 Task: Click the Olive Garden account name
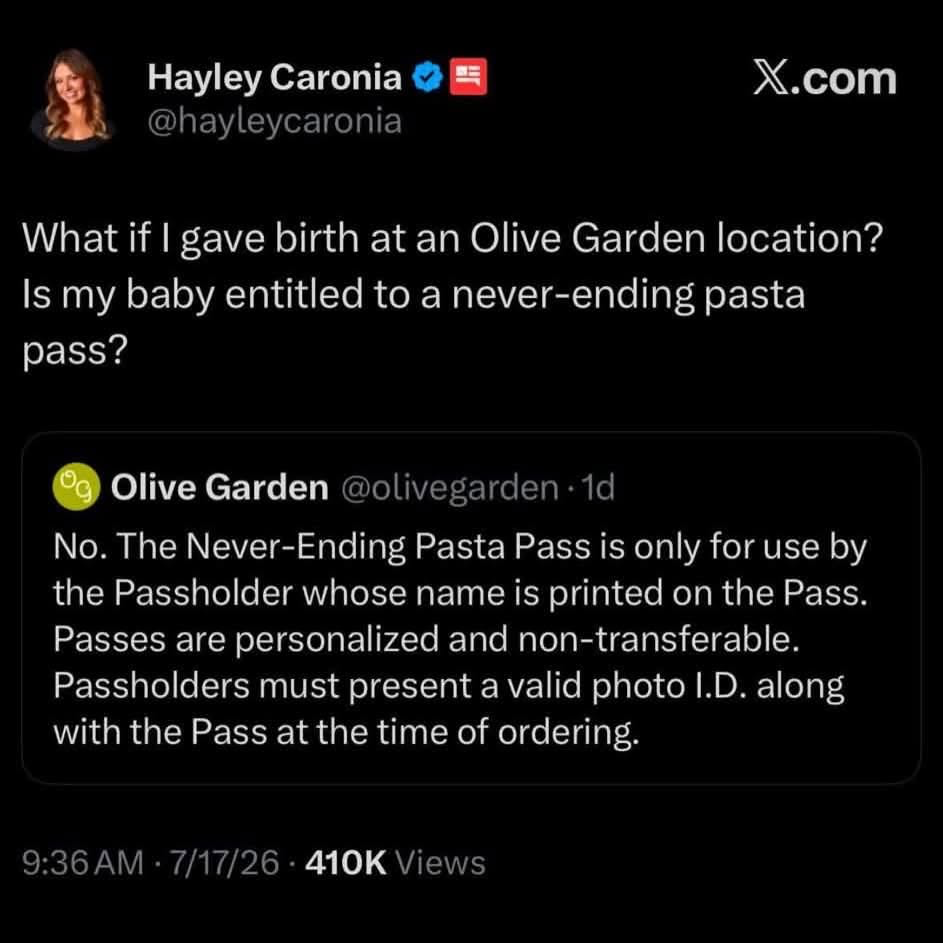[220, 487]
